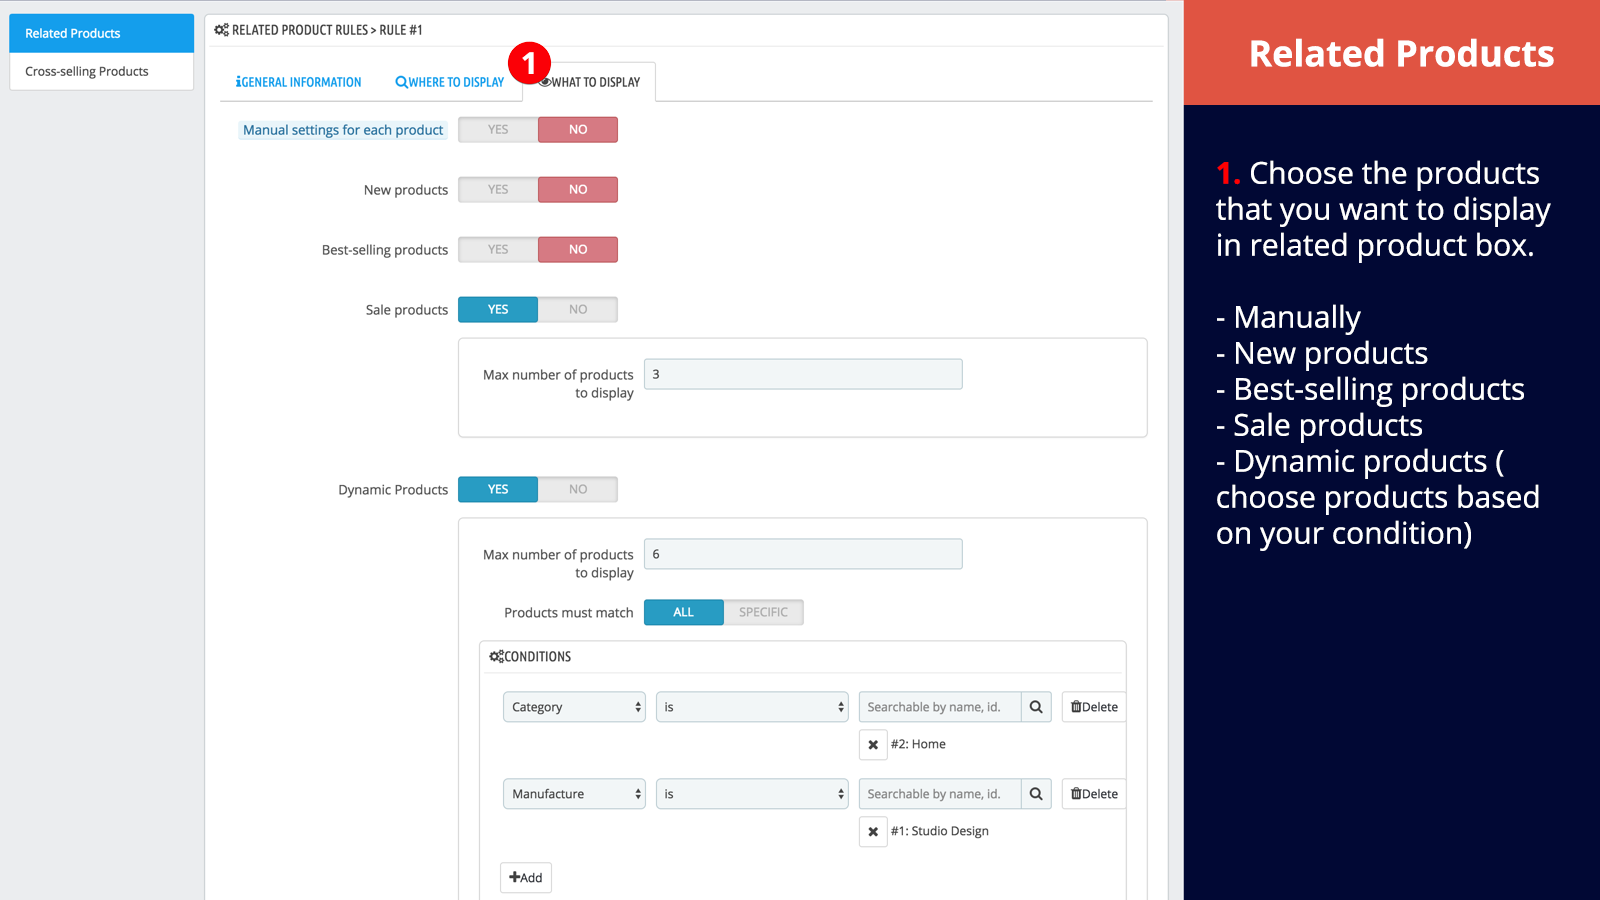Keep New products set to NO
Image resolution: width=1600 pixels, height=900 pixels.
pyautogui.click(x=578, y=190)
